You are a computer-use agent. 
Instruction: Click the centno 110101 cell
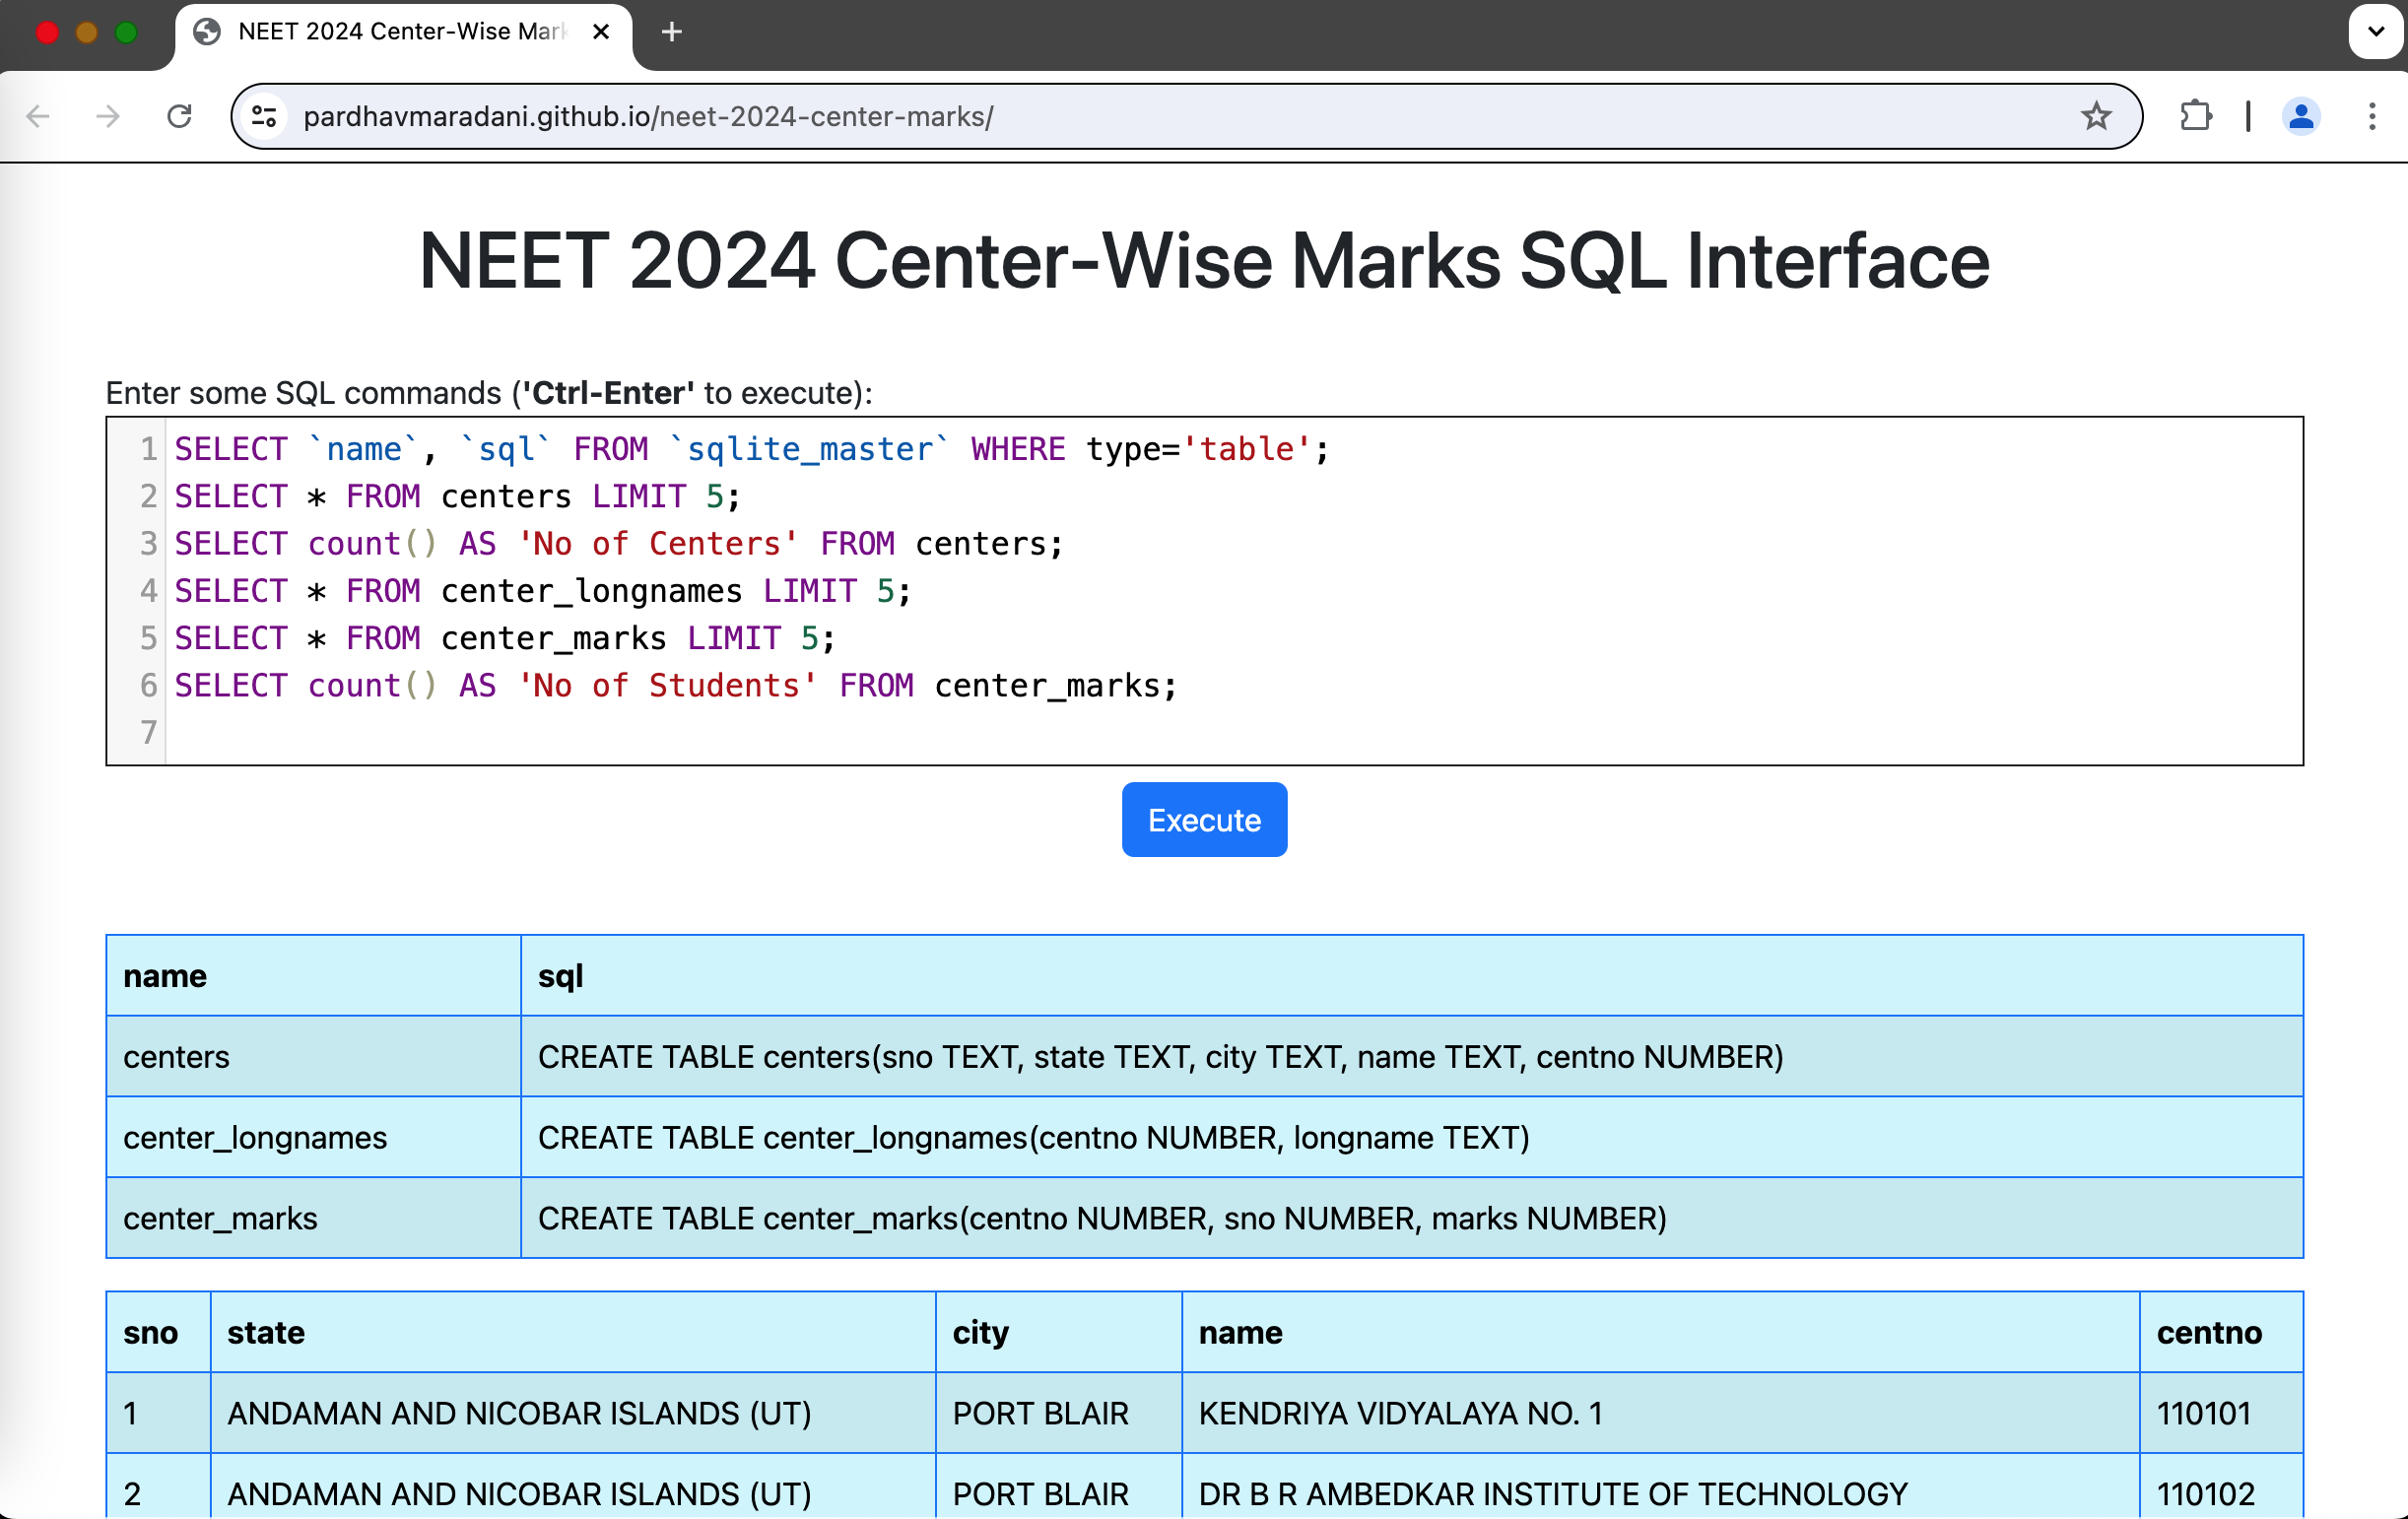(2221, 1413)
